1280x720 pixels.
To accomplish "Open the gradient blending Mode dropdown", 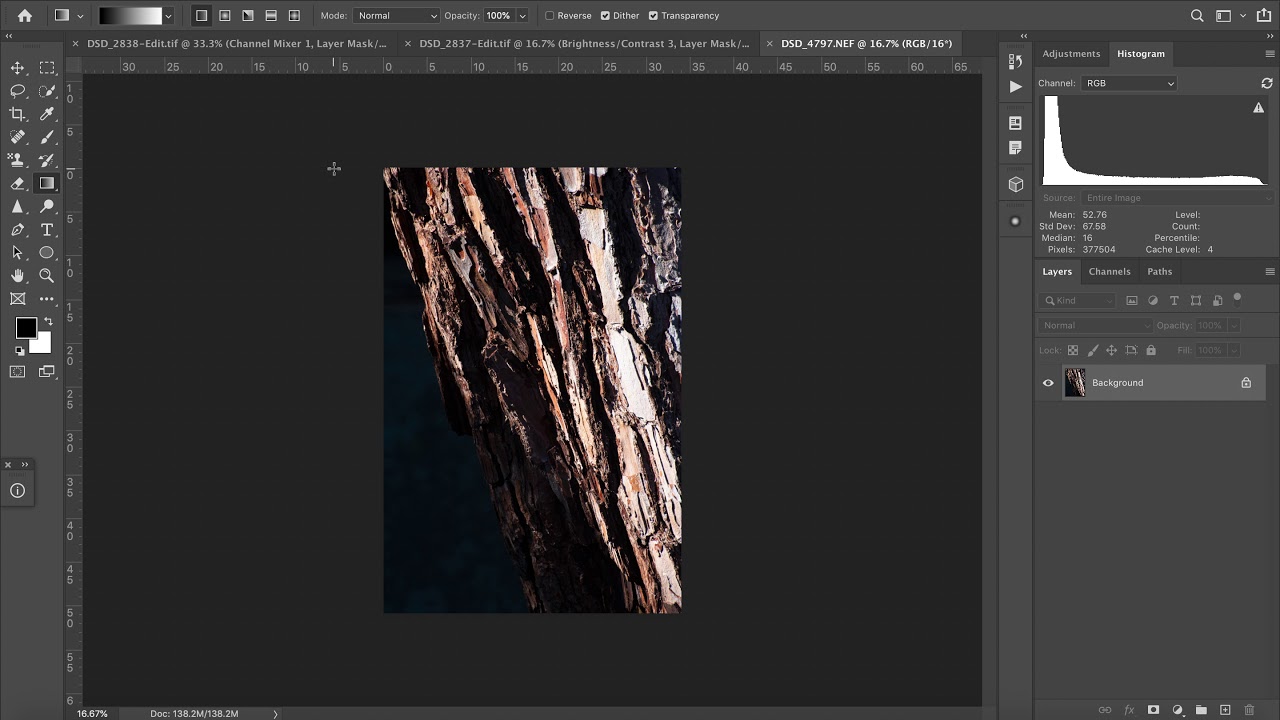I will coord(396,16).
